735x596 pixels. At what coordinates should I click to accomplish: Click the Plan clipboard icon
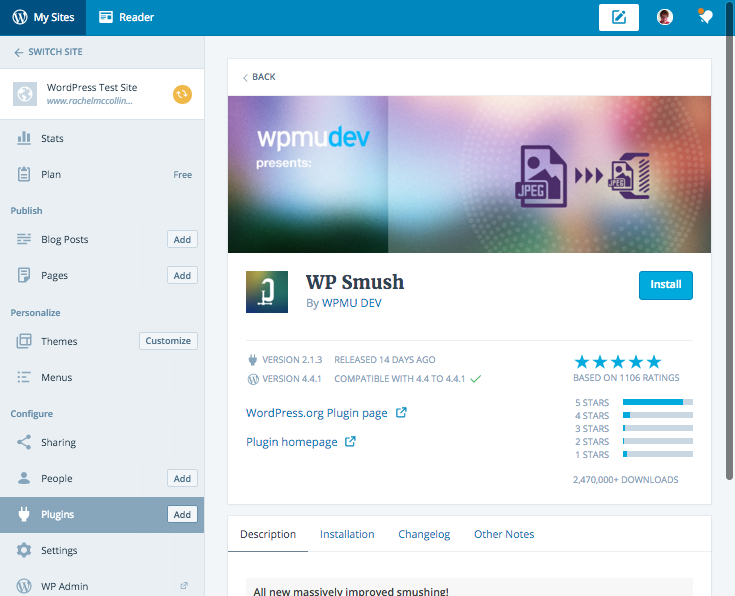24,174
